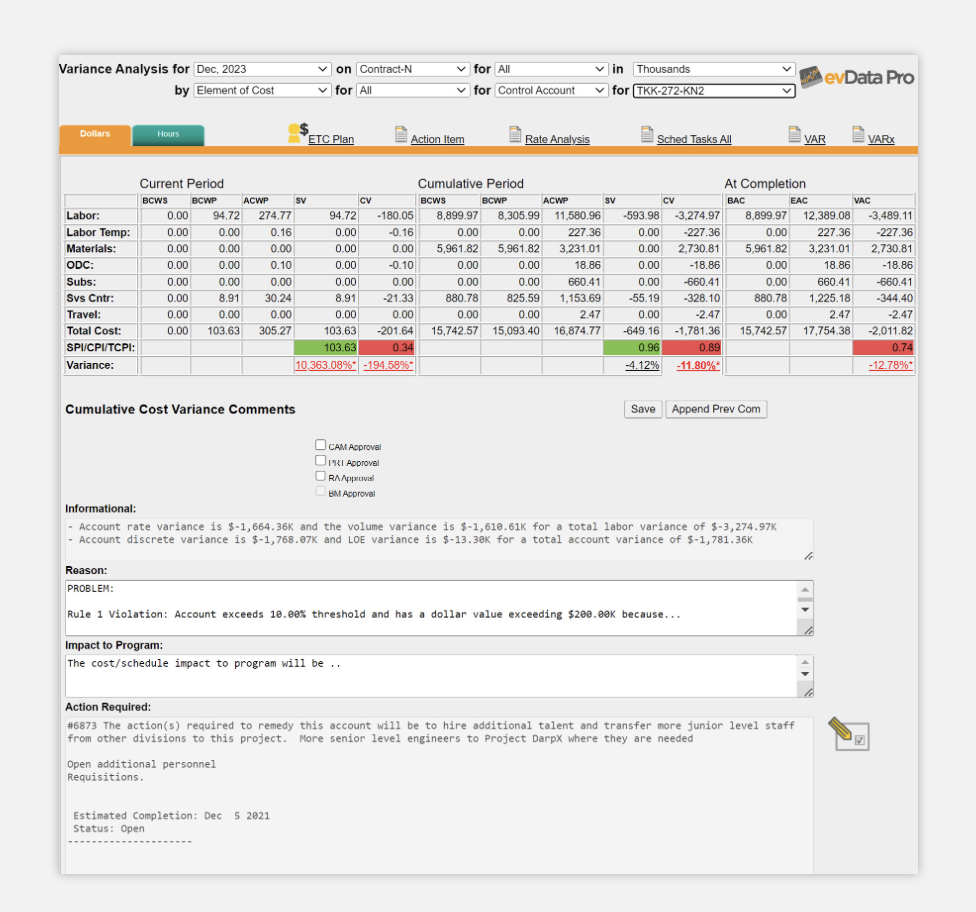
Task: Check the PRI Approval checkbox
Action: tap(321, 461)
